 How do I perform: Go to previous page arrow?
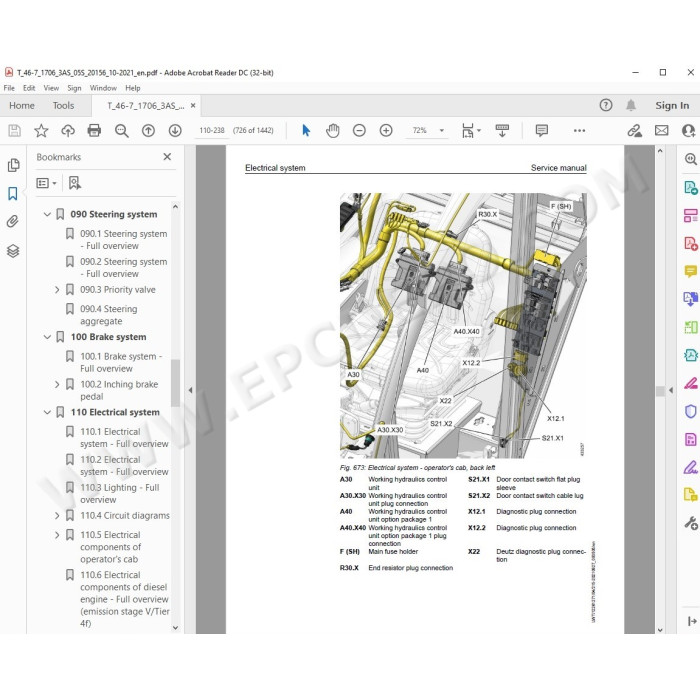click(x=148, y=130)
